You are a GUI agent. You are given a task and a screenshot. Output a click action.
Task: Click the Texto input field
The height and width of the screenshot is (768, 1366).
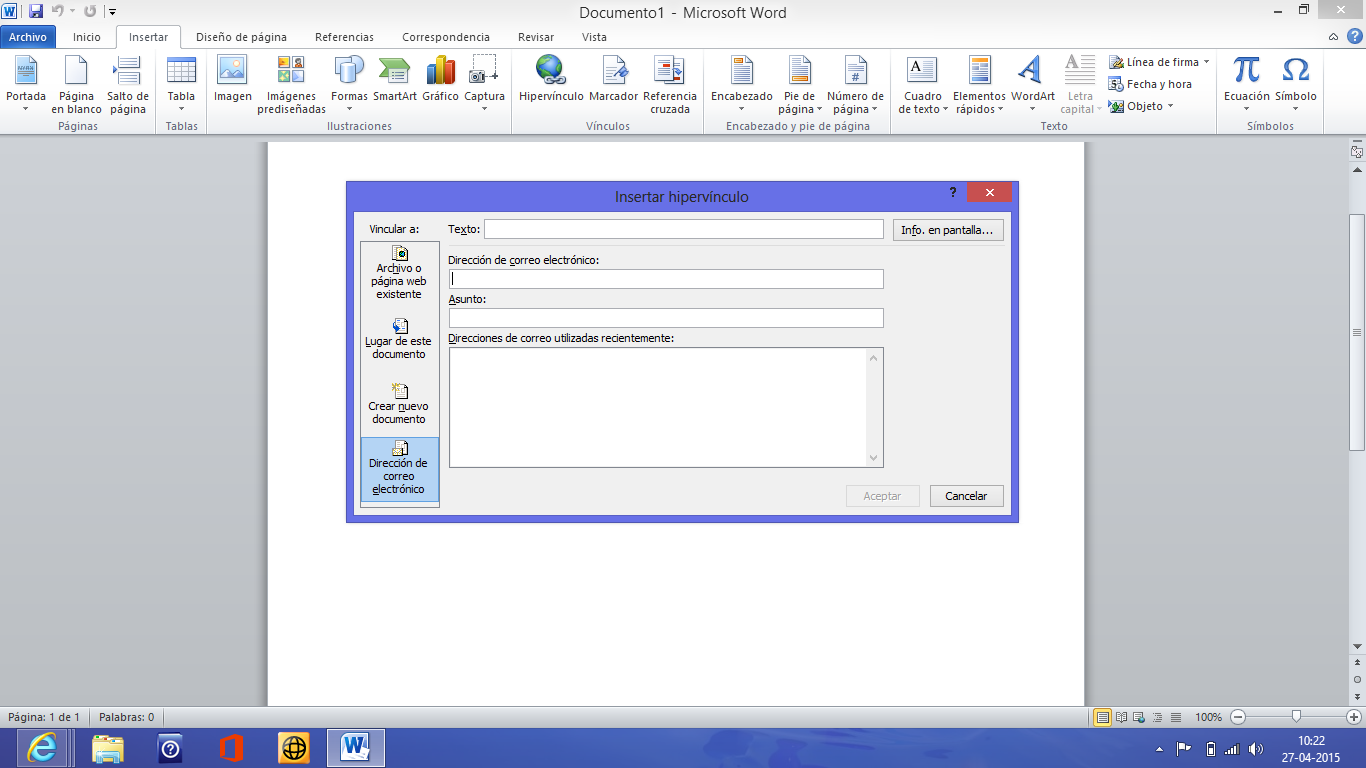tap(683, 229)
